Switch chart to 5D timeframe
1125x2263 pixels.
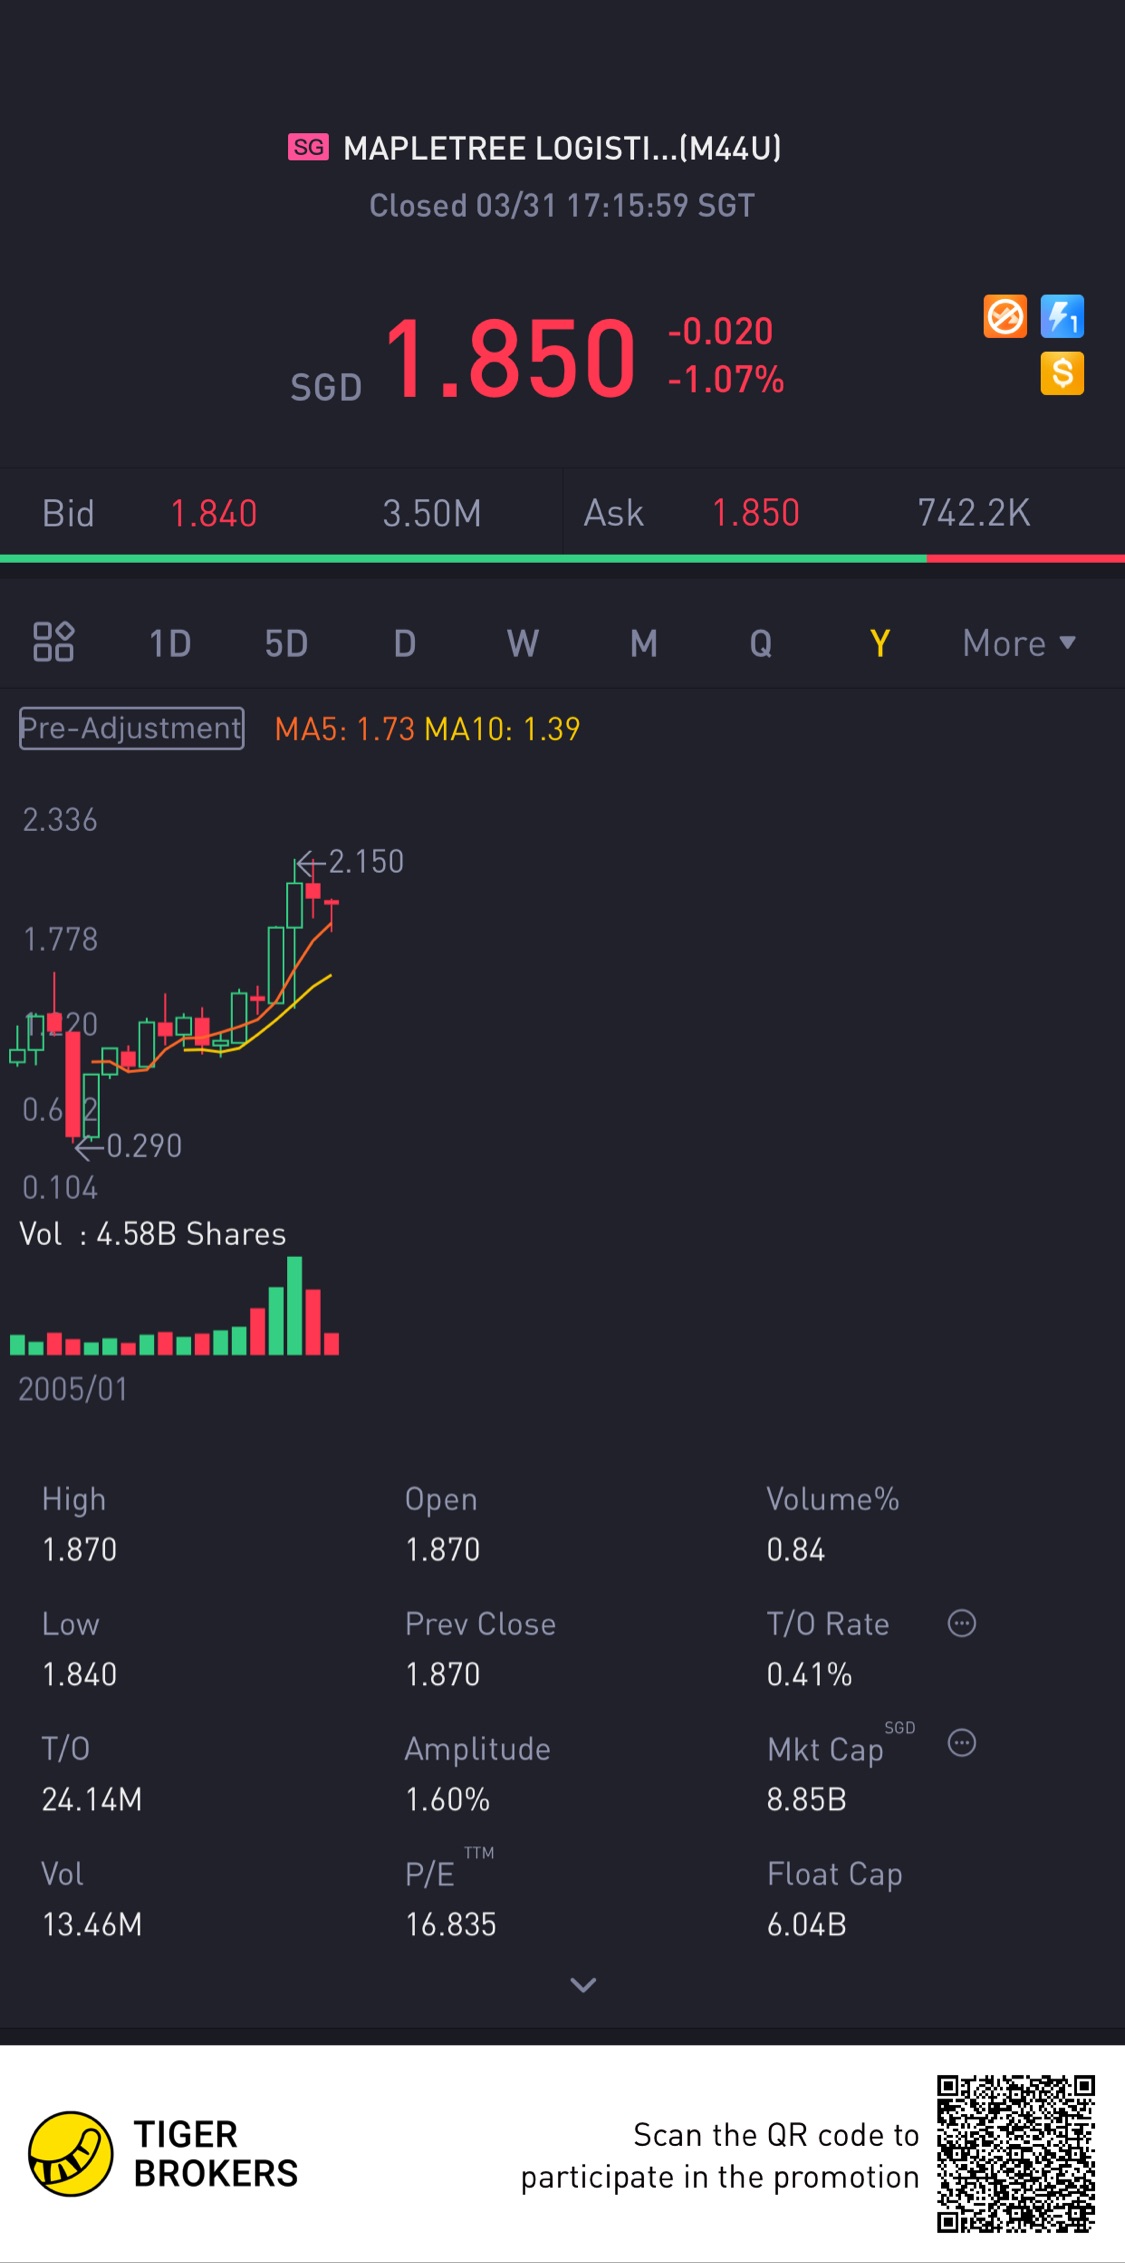286,643
